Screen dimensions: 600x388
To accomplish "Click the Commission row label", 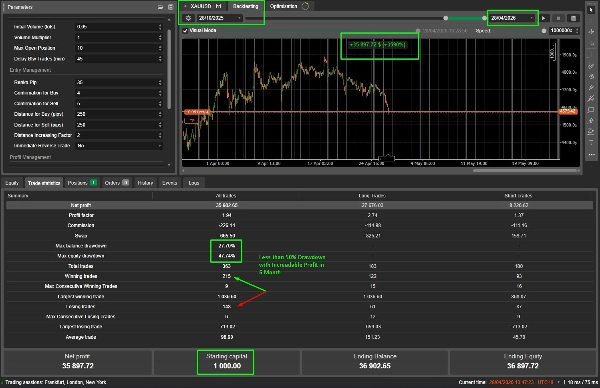I will [x=81, y=225].
